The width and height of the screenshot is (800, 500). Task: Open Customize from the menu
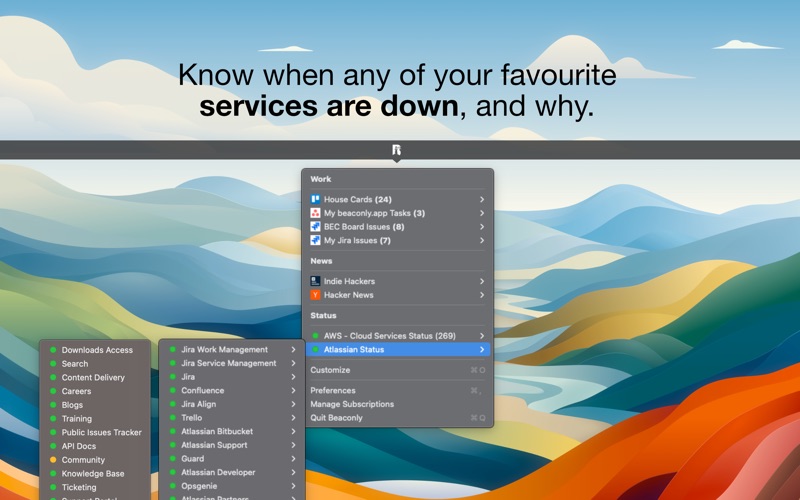tap(398, 370)
